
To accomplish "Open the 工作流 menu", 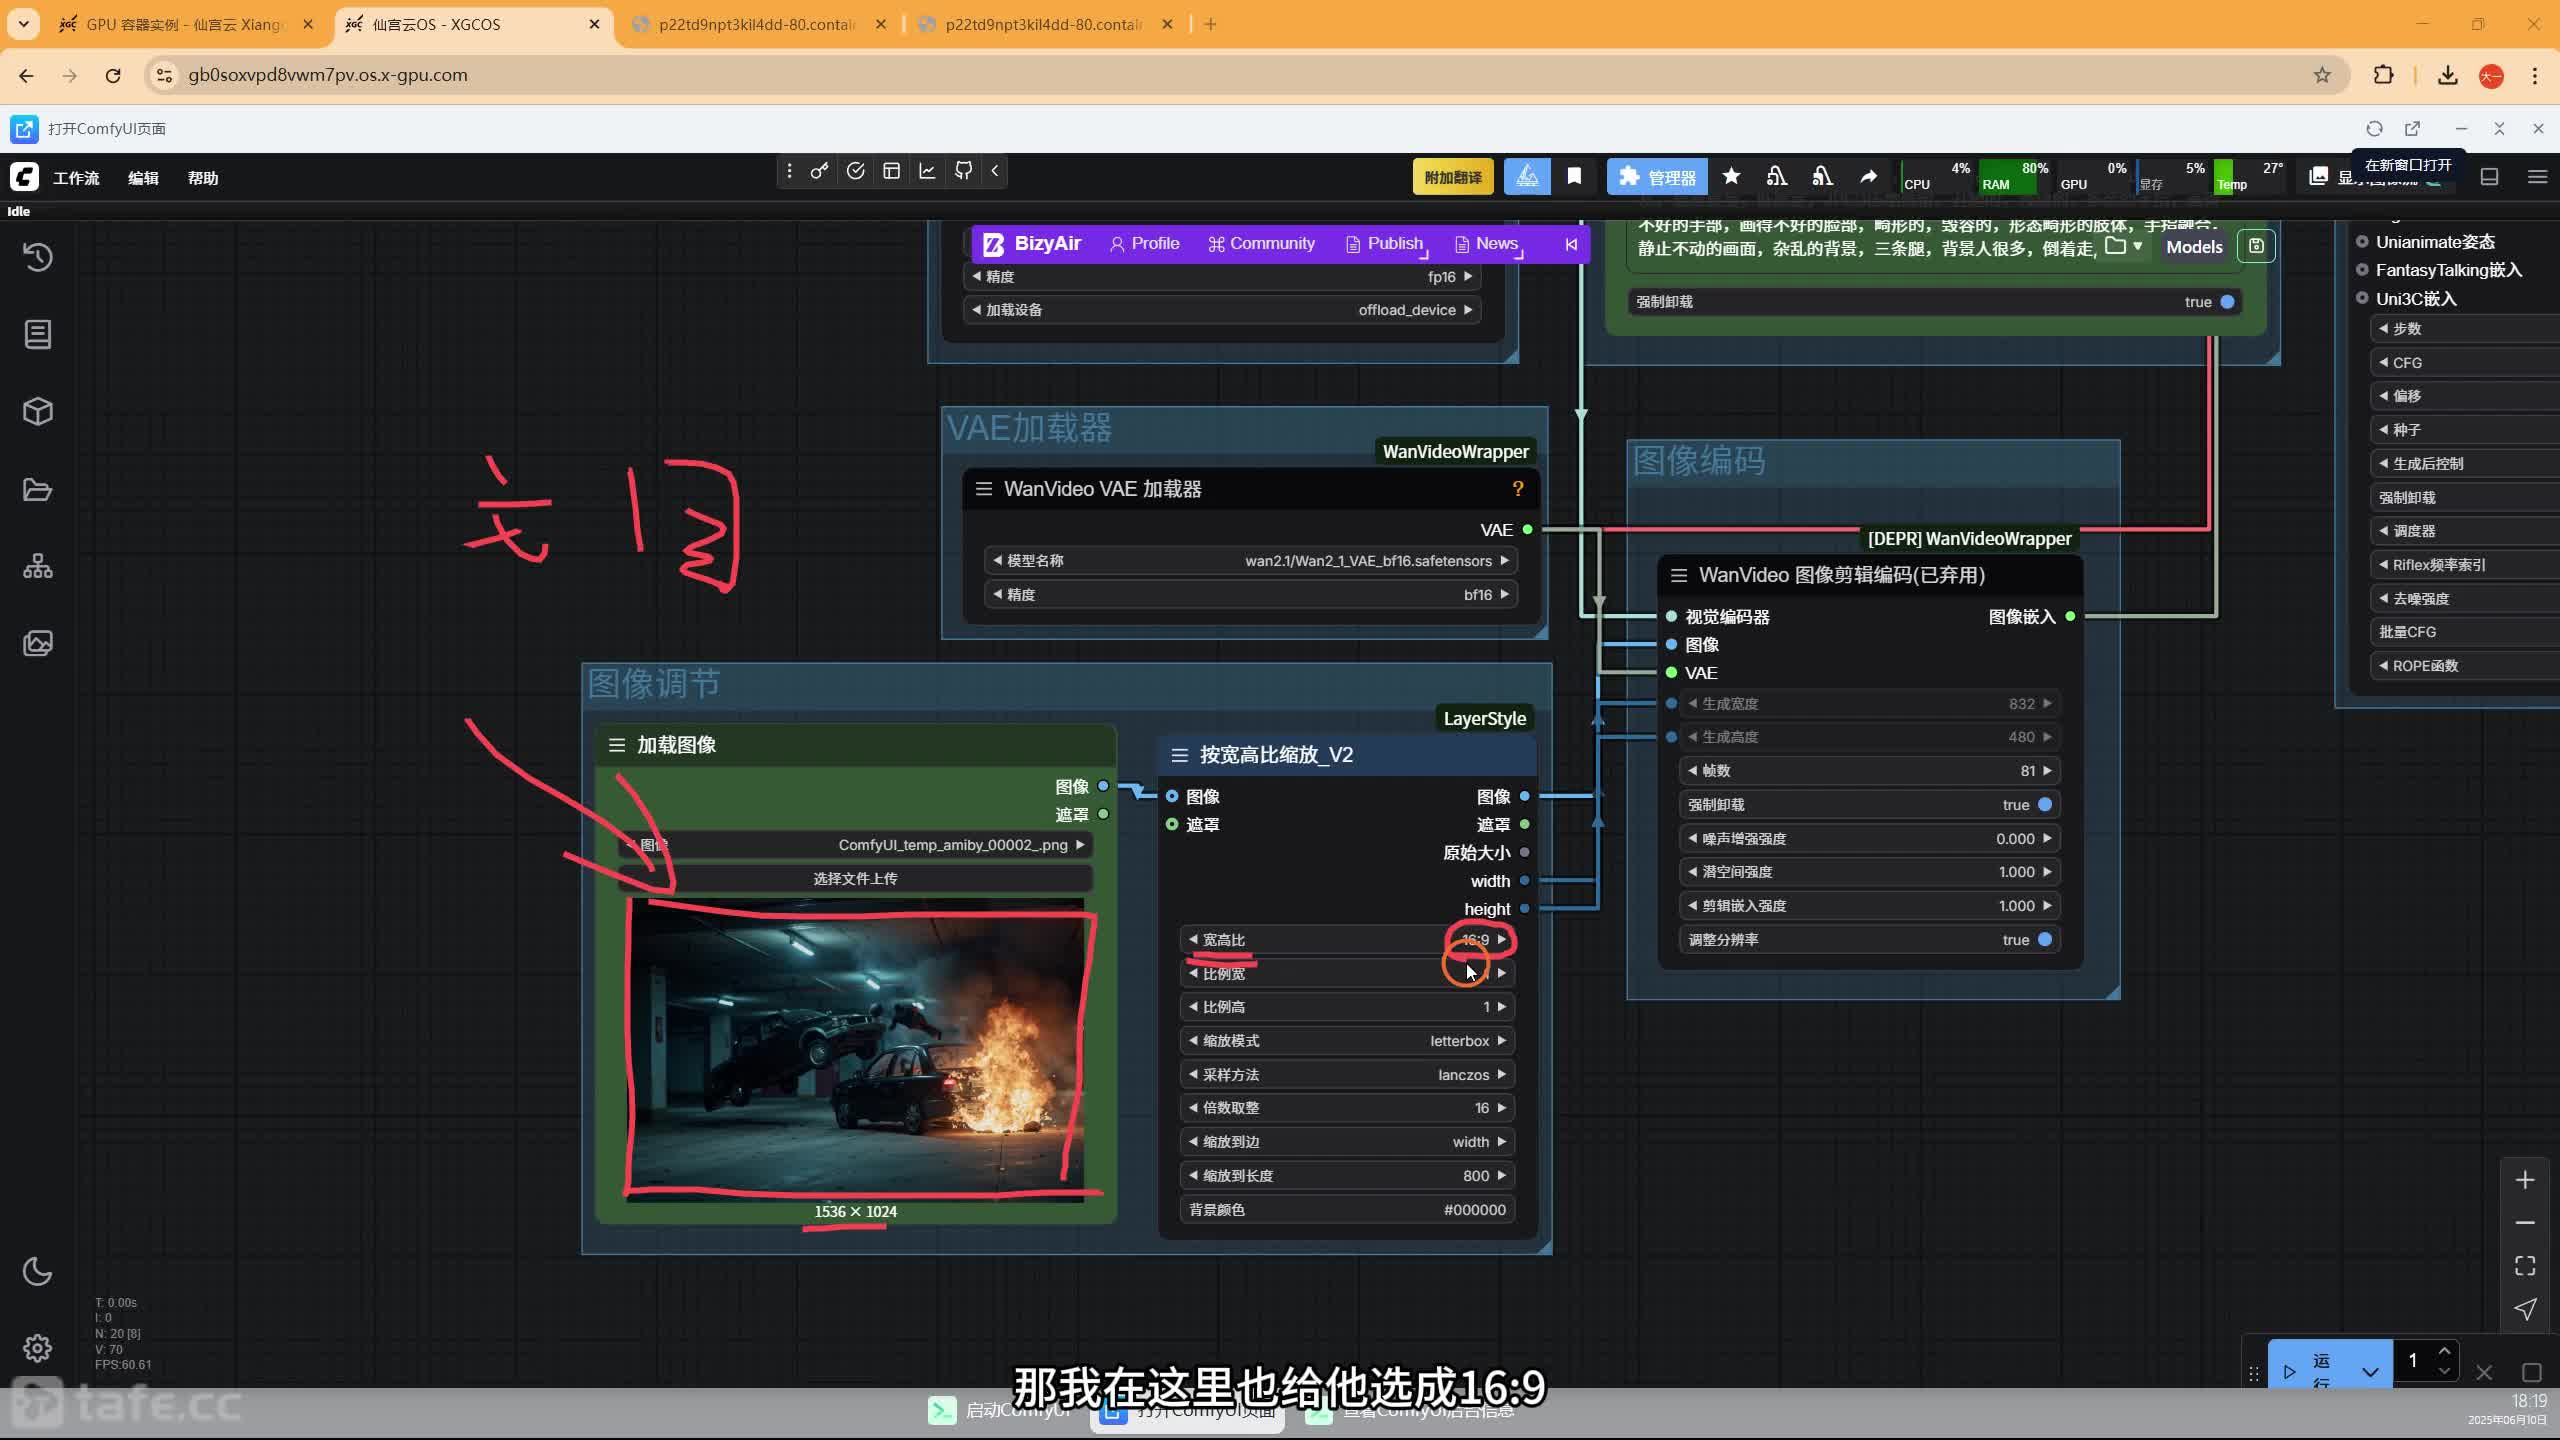I will click(76, 178).
